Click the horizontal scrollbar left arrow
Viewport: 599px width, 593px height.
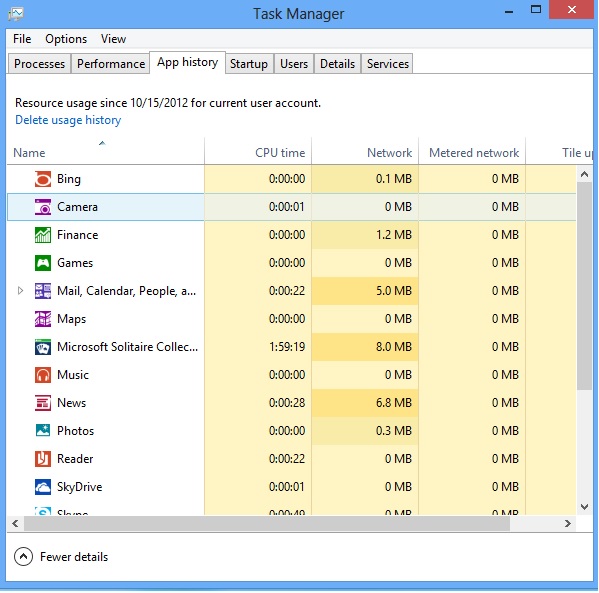point(15,523)
